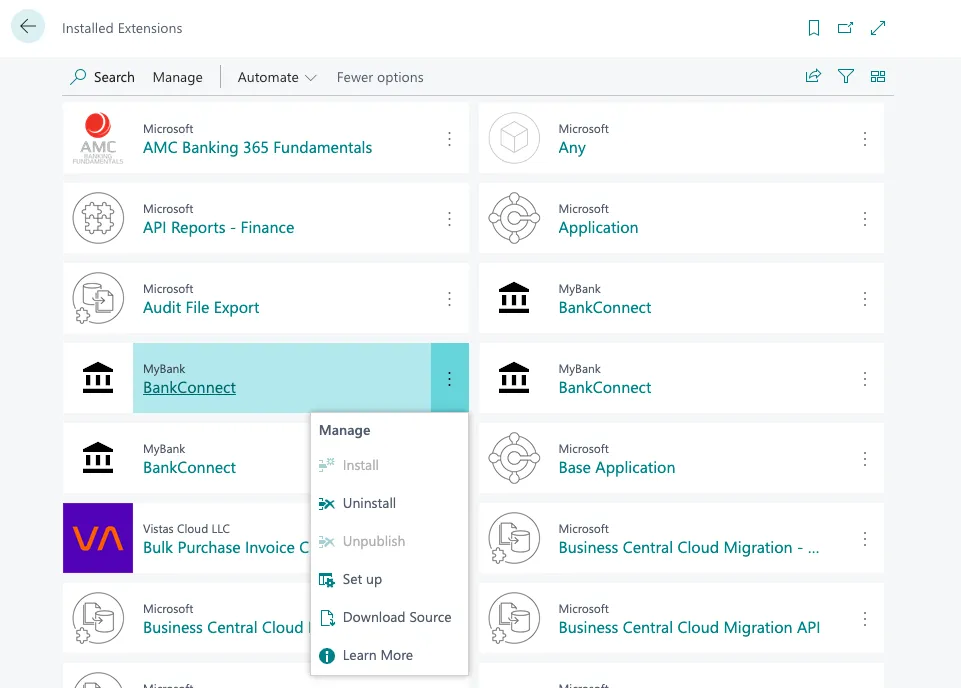Click the Search magnifier icon
The image size is (961, 688).
pyautogui.click(x=78, y=77)
